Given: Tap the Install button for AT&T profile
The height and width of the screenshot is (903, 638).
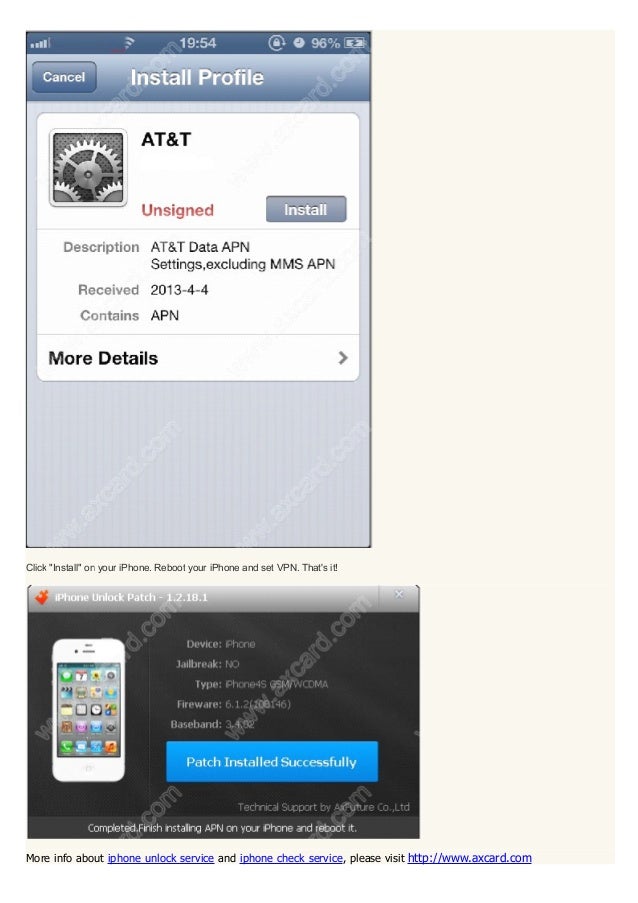Looking at the screenshot, I should [306, 209].
